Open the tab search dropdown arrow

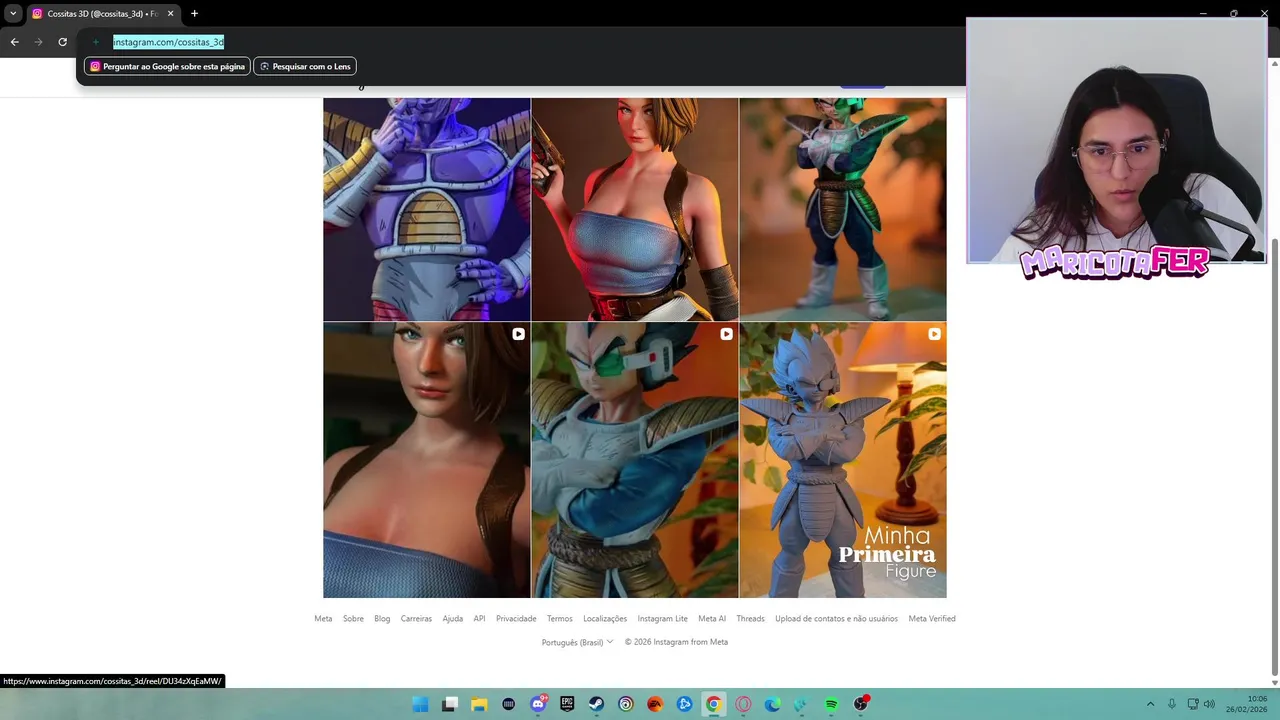tap(13, 14)
